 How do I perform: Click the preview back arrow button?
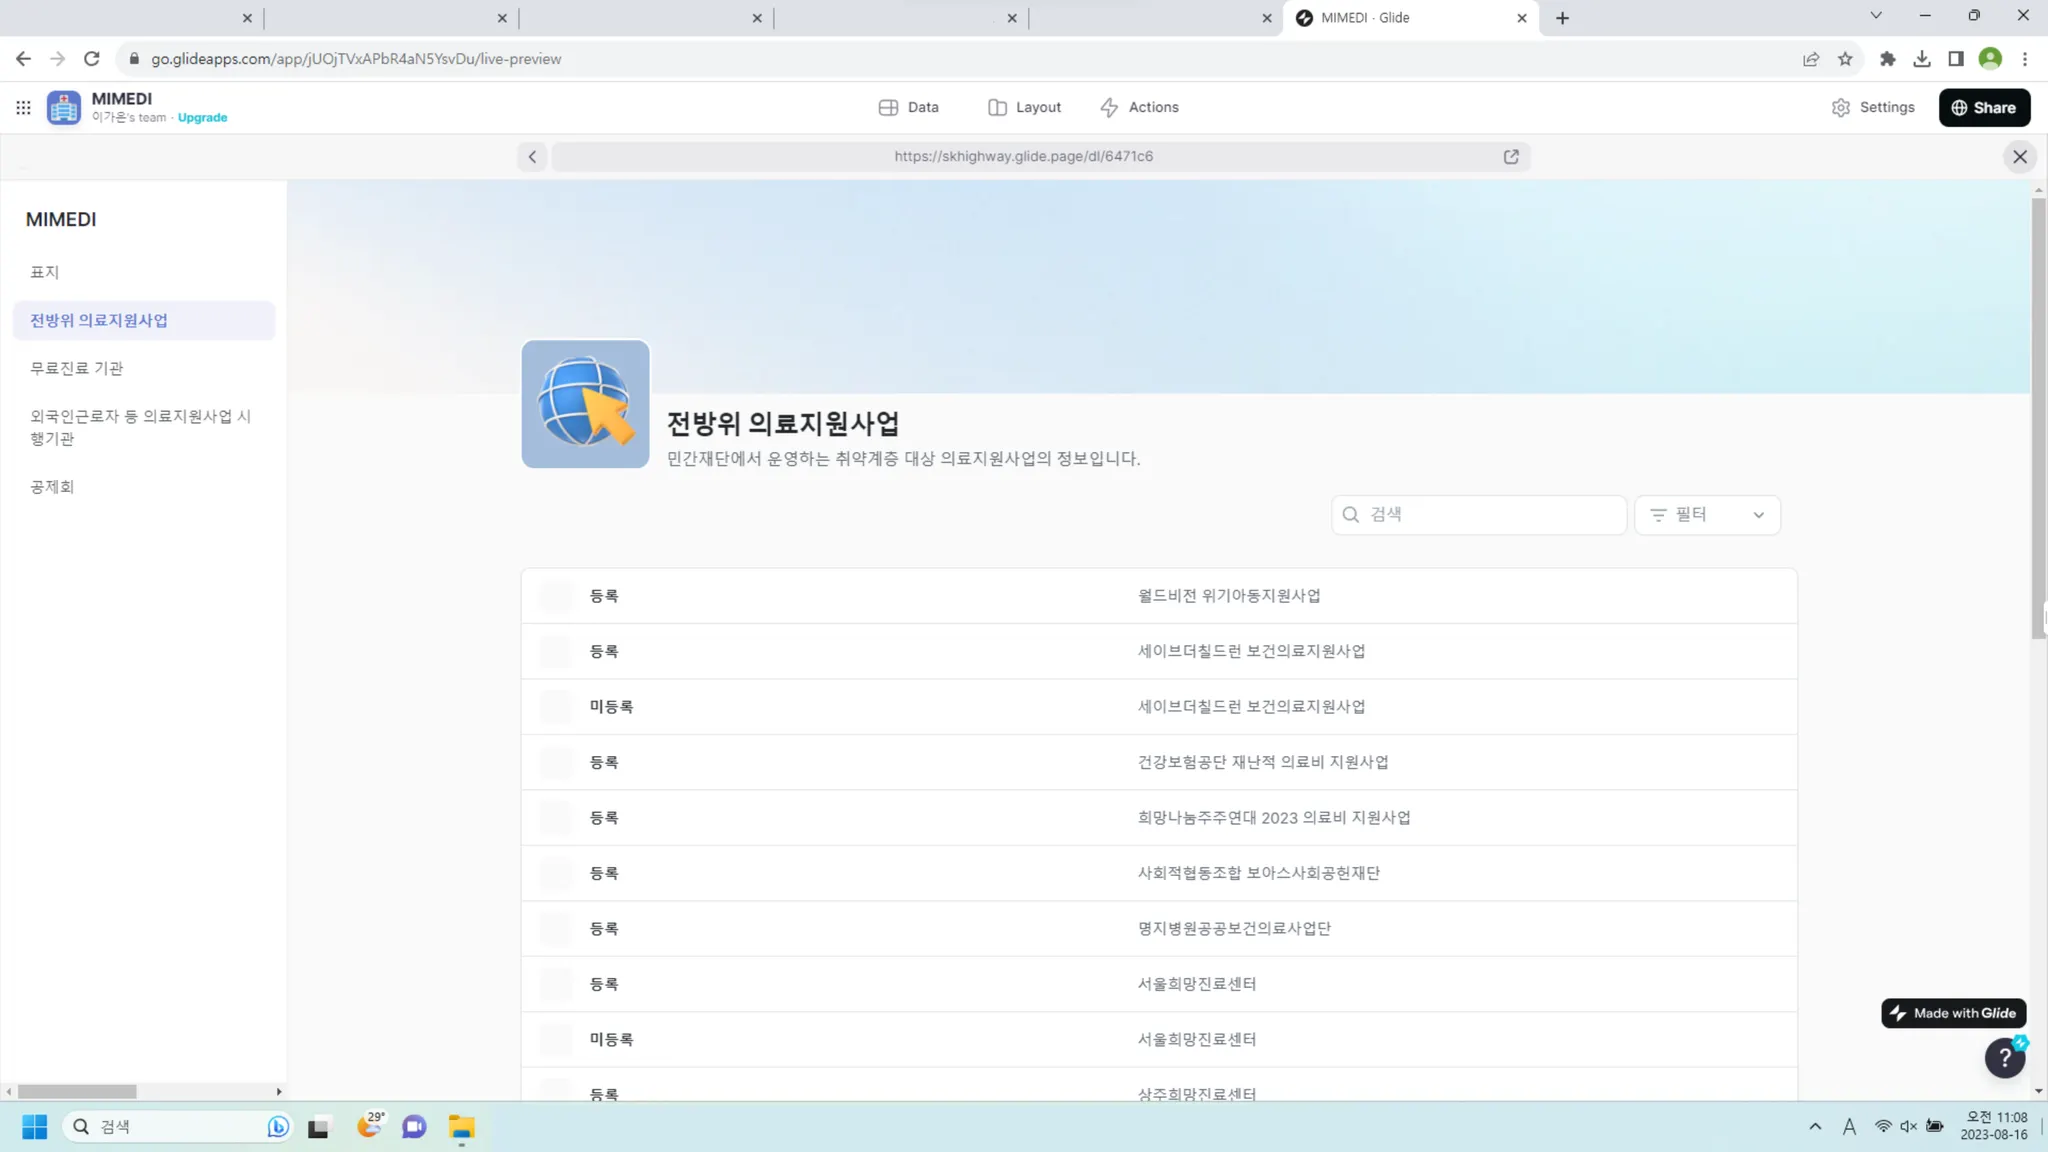click(532, 156)
